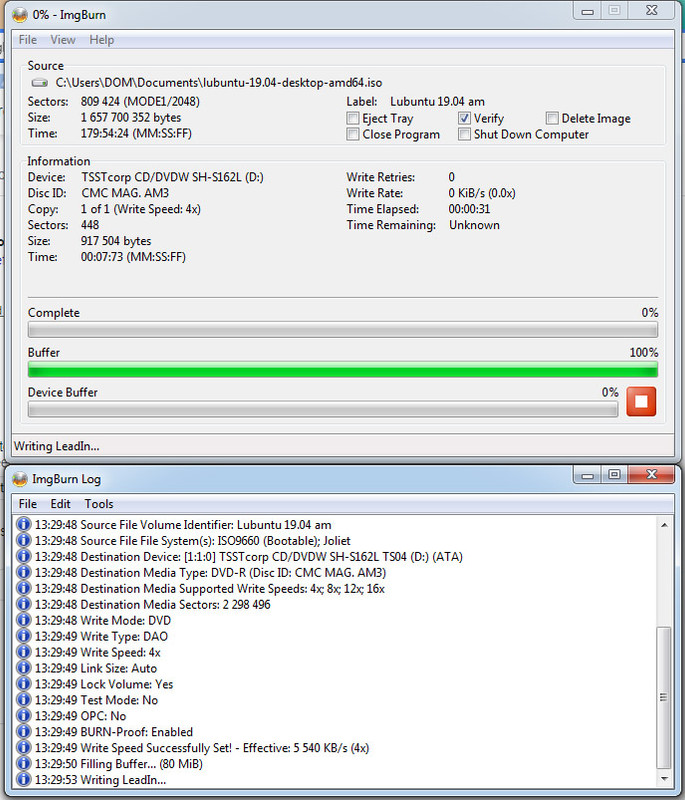Click the label value 'Lubuntu 19.04 am'
685x800 pixels.
click(437, 102)
